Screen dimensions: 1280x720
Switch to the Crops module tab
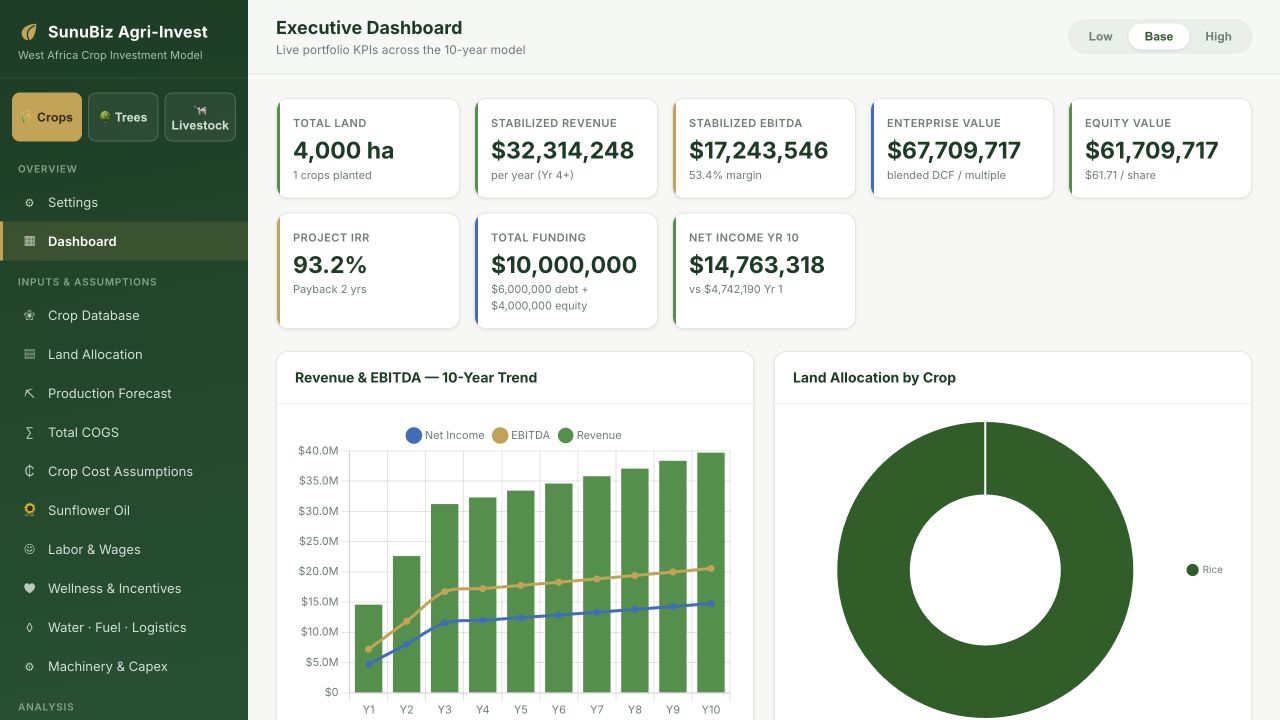click(x=47, y=117)
